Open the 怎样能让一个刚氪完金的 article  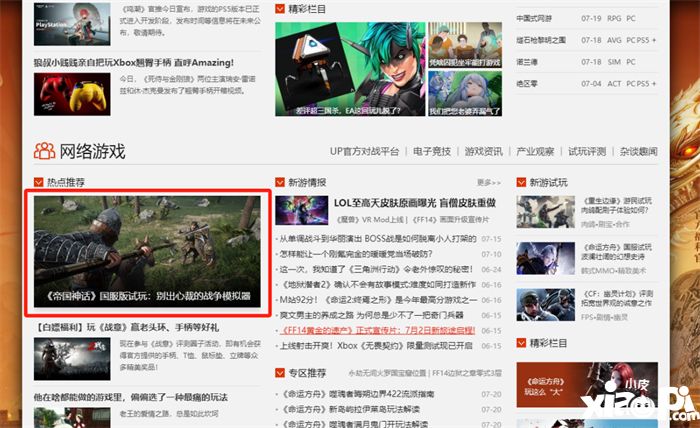click(x=356, y=254)
